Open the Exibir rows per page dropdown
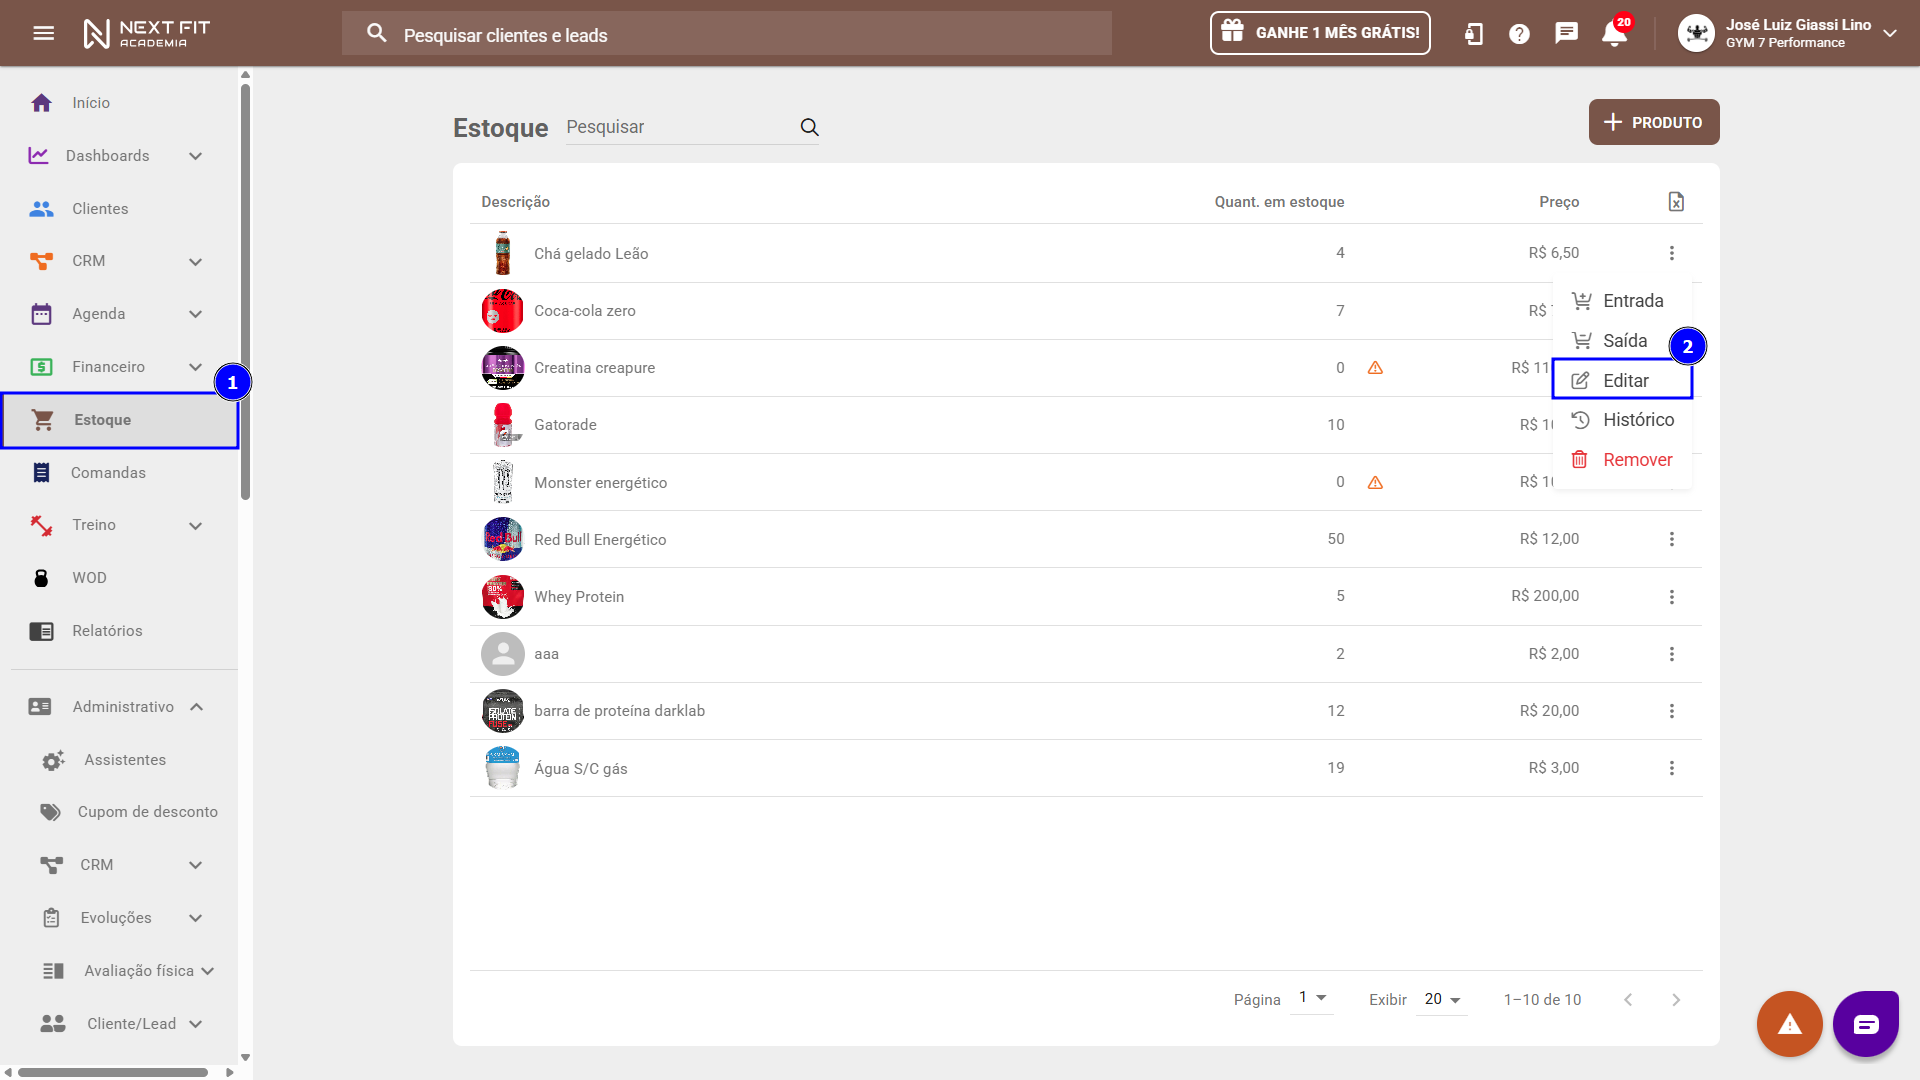 tap(1442, 999)
